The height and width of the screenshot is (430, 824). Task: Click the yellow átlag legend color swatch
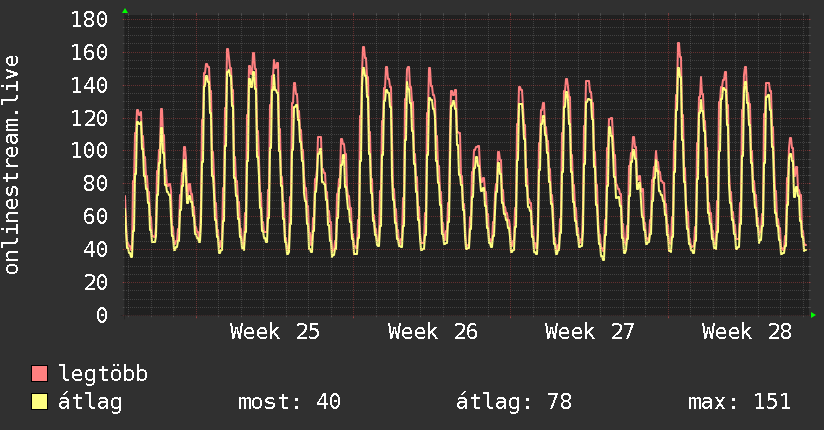(39, 402)
